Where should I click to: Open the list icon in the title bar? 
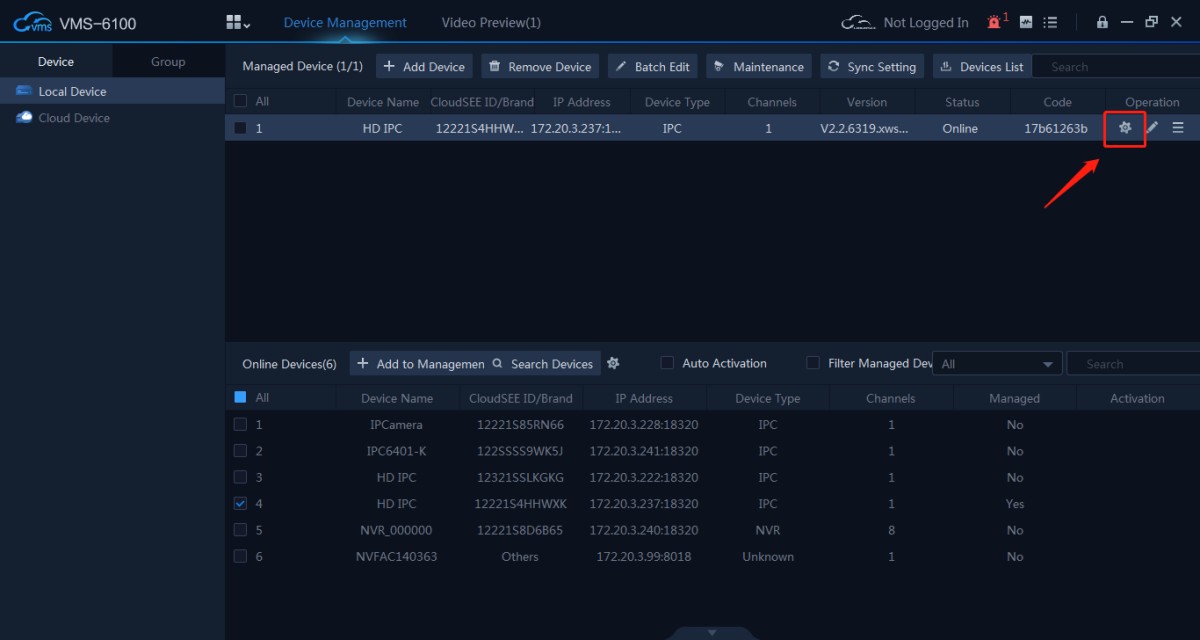[1050, 22]
